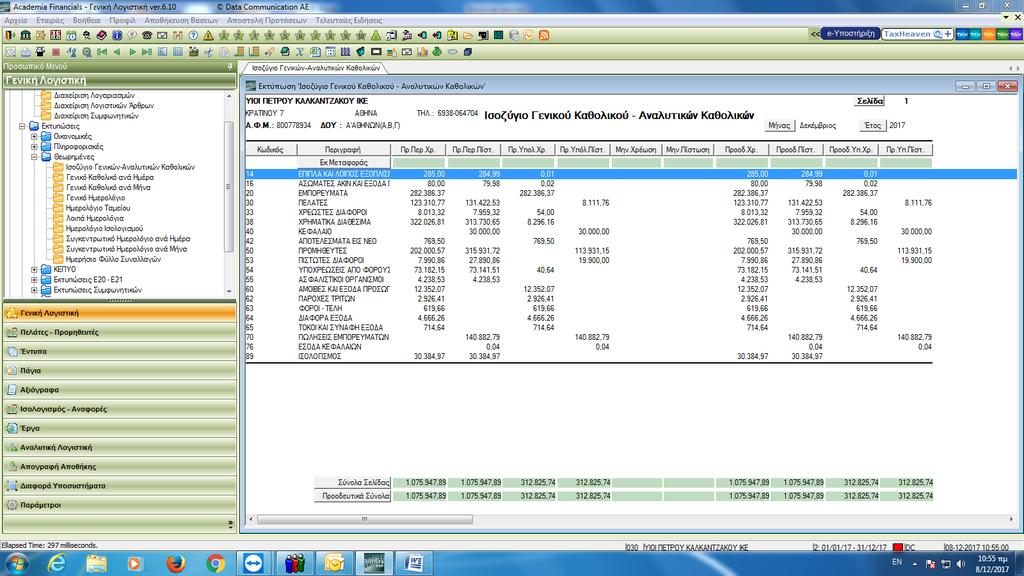Click the Windows Start button
Viewport: 1024px width, 576px height.
[x=16, y=563]
